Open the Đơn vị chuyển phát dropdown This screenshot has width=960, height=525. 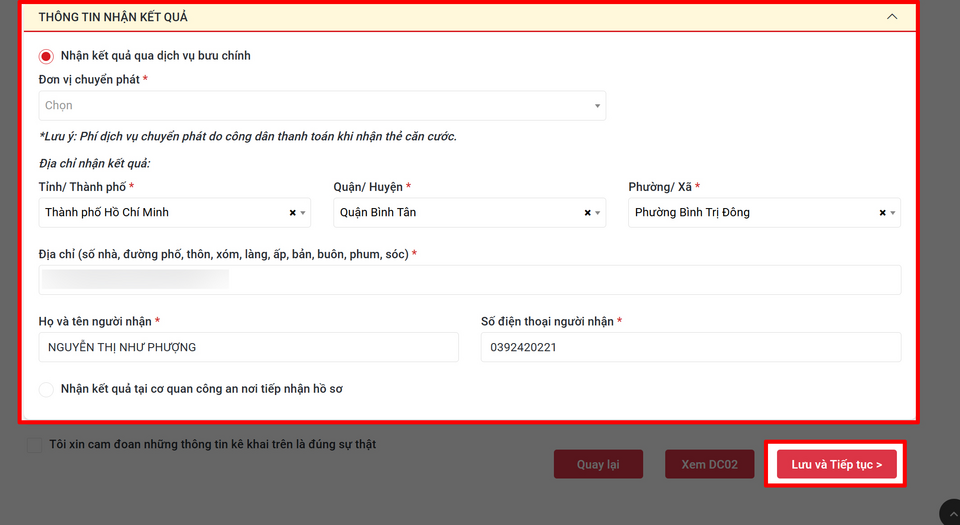pos(321,106)
